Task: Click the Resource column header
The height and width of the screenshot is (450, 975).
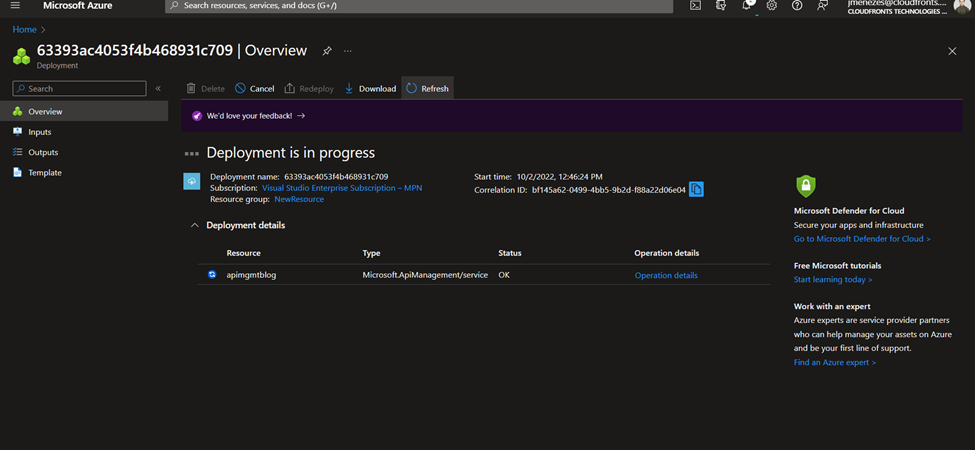Action: coord(243,253)
